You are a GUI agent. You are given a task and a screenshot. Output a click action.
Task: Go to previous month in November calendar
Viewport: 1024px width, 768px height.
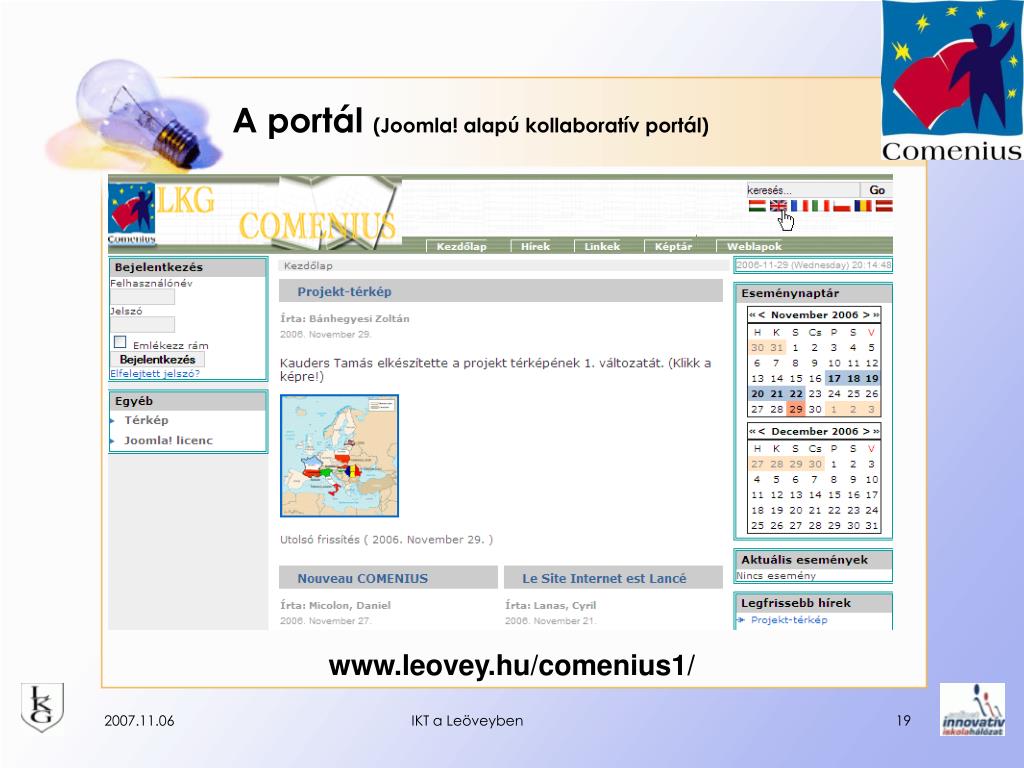[x=761, y=315]
